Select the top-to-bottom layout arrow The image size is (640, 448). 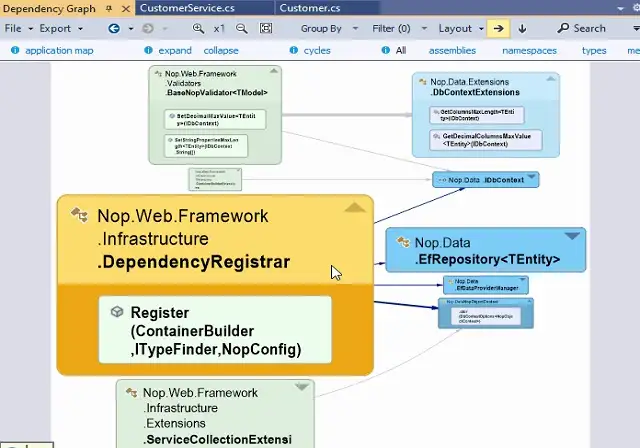point(522,29)
